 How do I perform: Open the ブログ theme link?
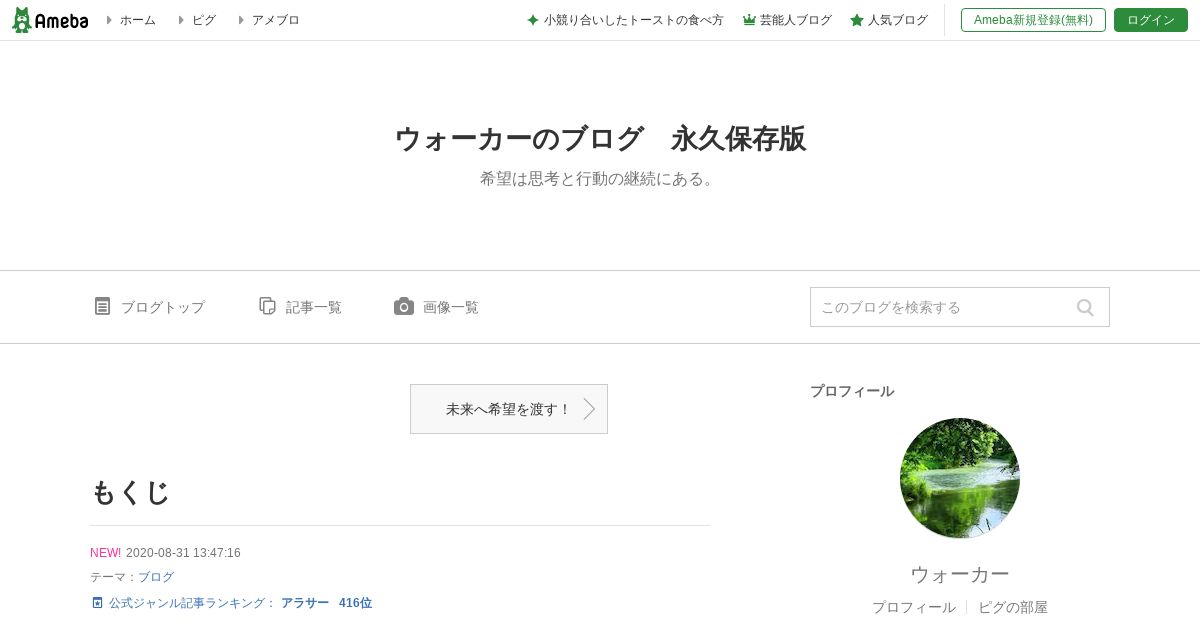(x=156, y=577)
